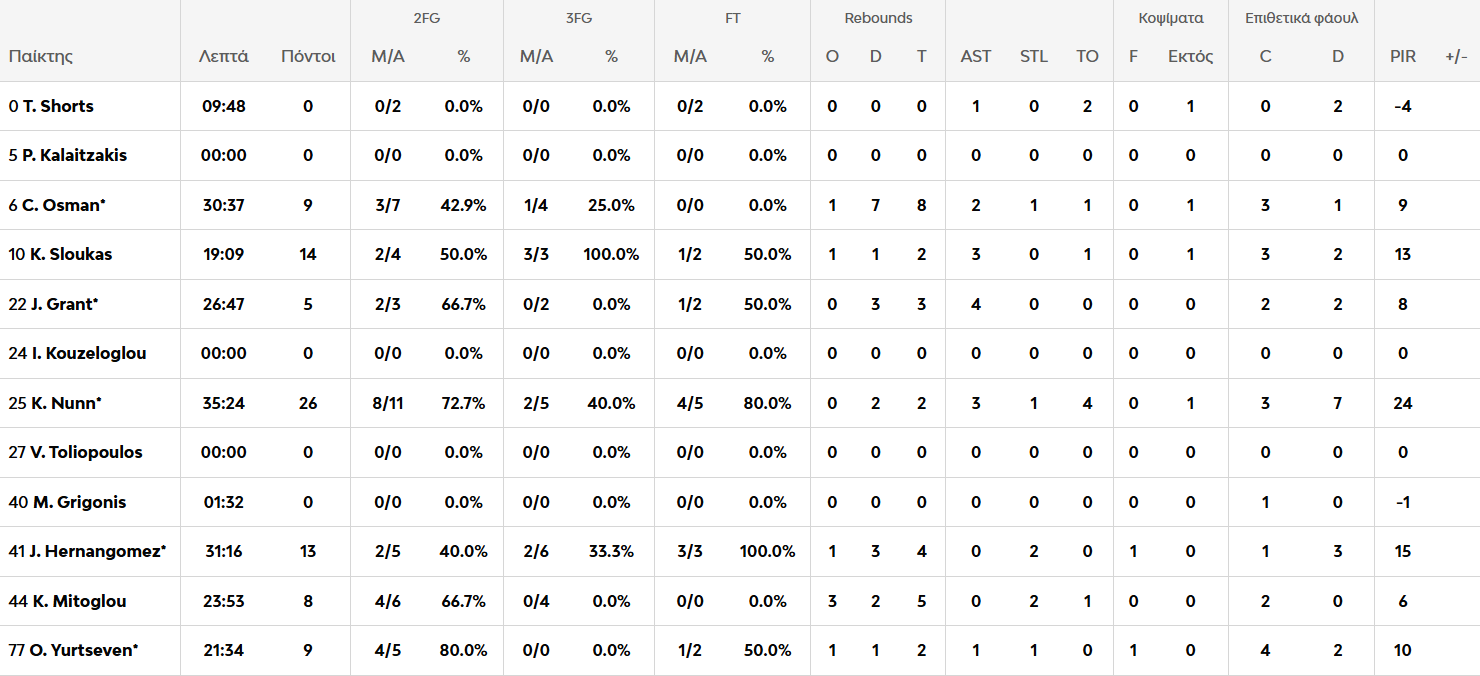Click the STL column header

[1034, 56]
